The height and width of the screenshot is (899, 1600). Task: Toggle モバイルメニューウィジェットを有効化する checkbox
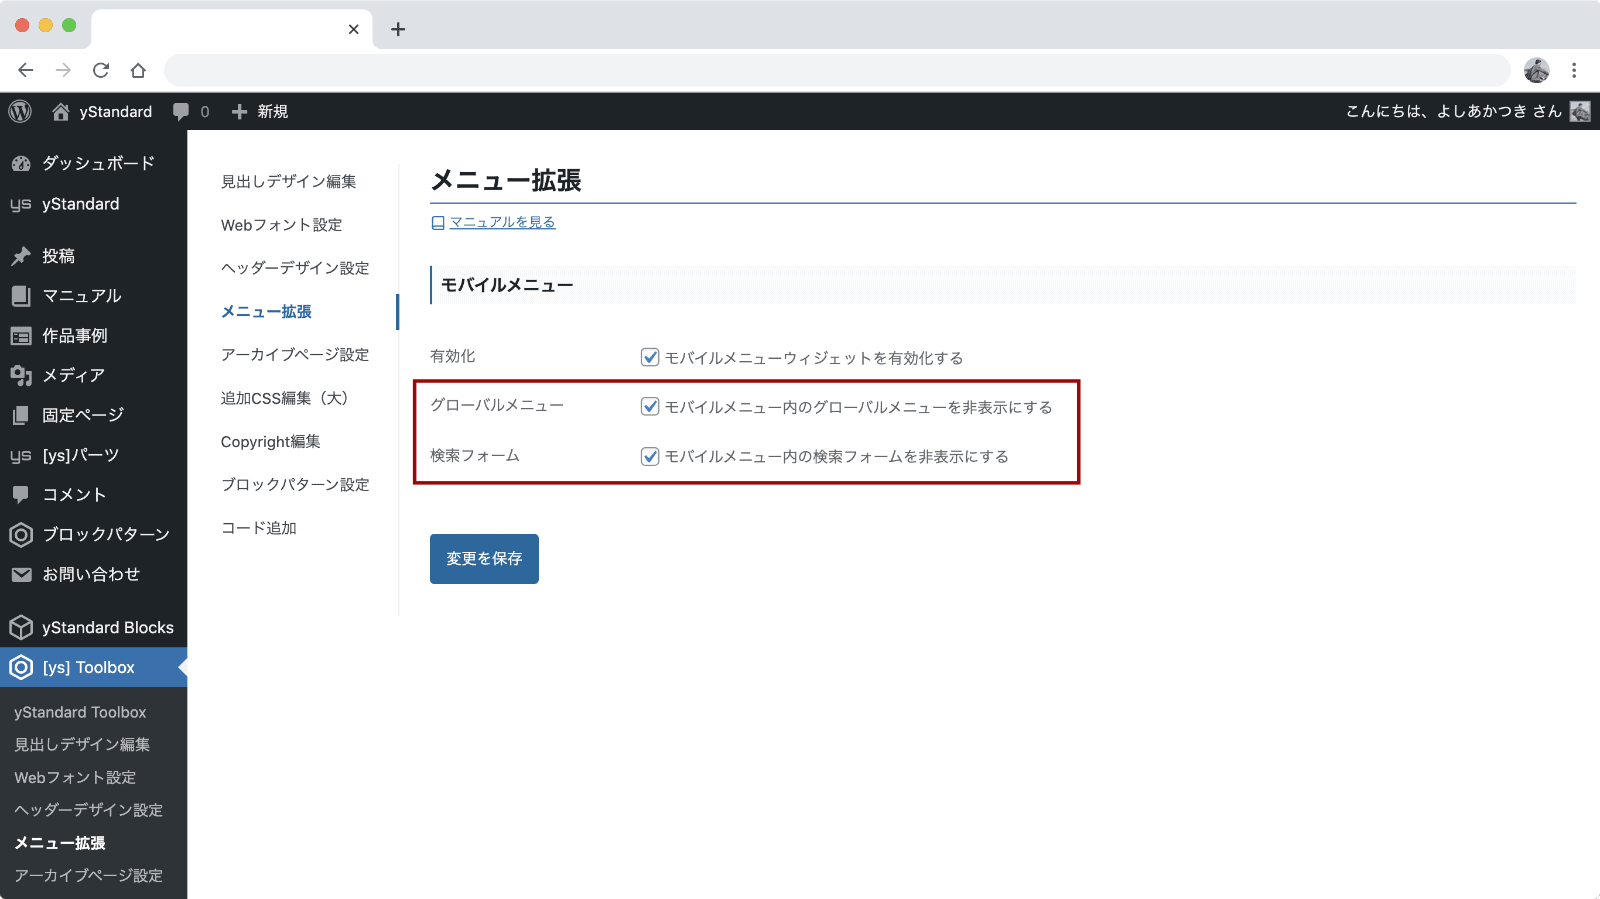[650, 357]
